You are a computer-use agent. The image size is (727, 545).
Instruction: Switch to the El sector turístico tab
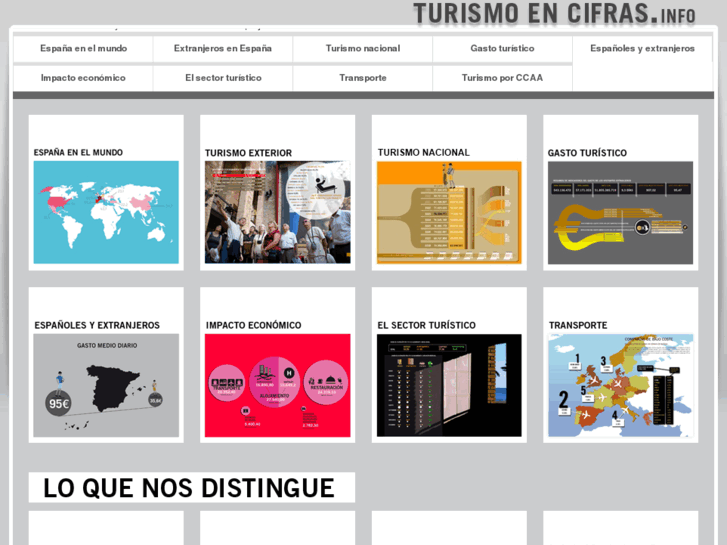(223, 78)
